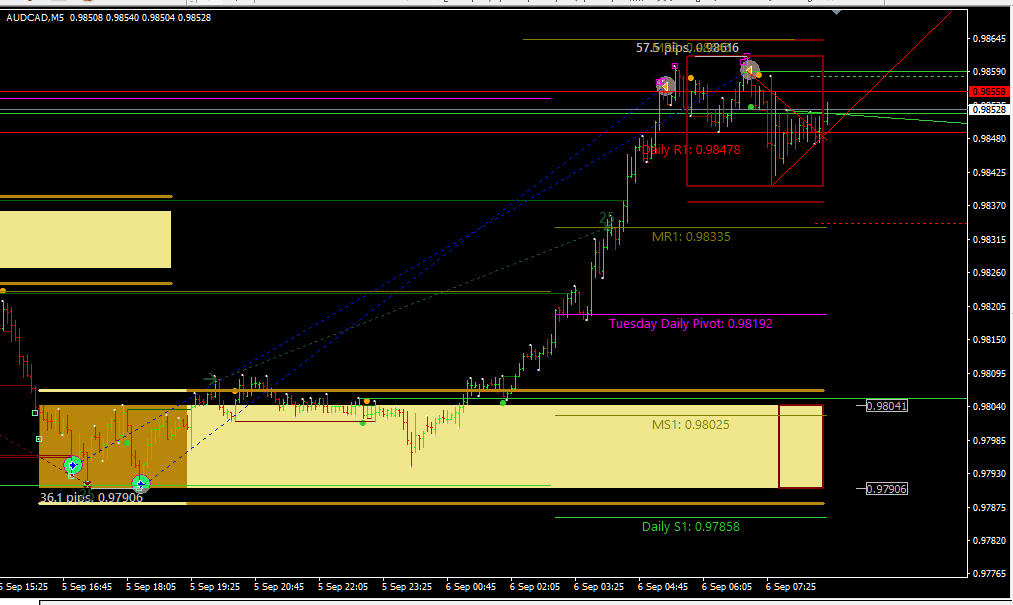The width and height of the screenshot is (1013, 605).
Task: Click the 5 Sep 23:25 time label
Action: point(406,587)
